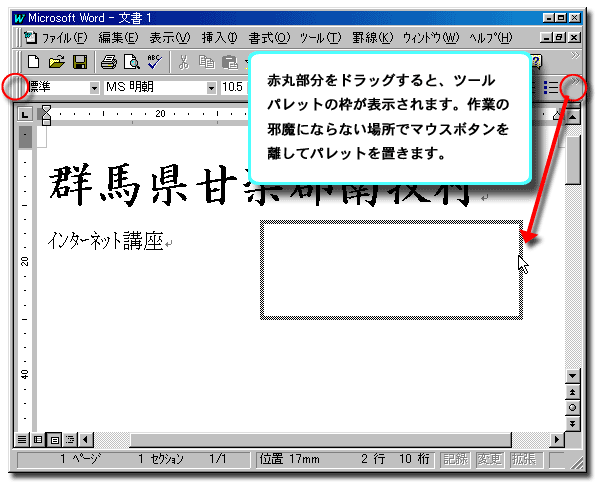Open the ヘルプ(H) menu
This screenshot has width=600, height=488.
[491, 38]
